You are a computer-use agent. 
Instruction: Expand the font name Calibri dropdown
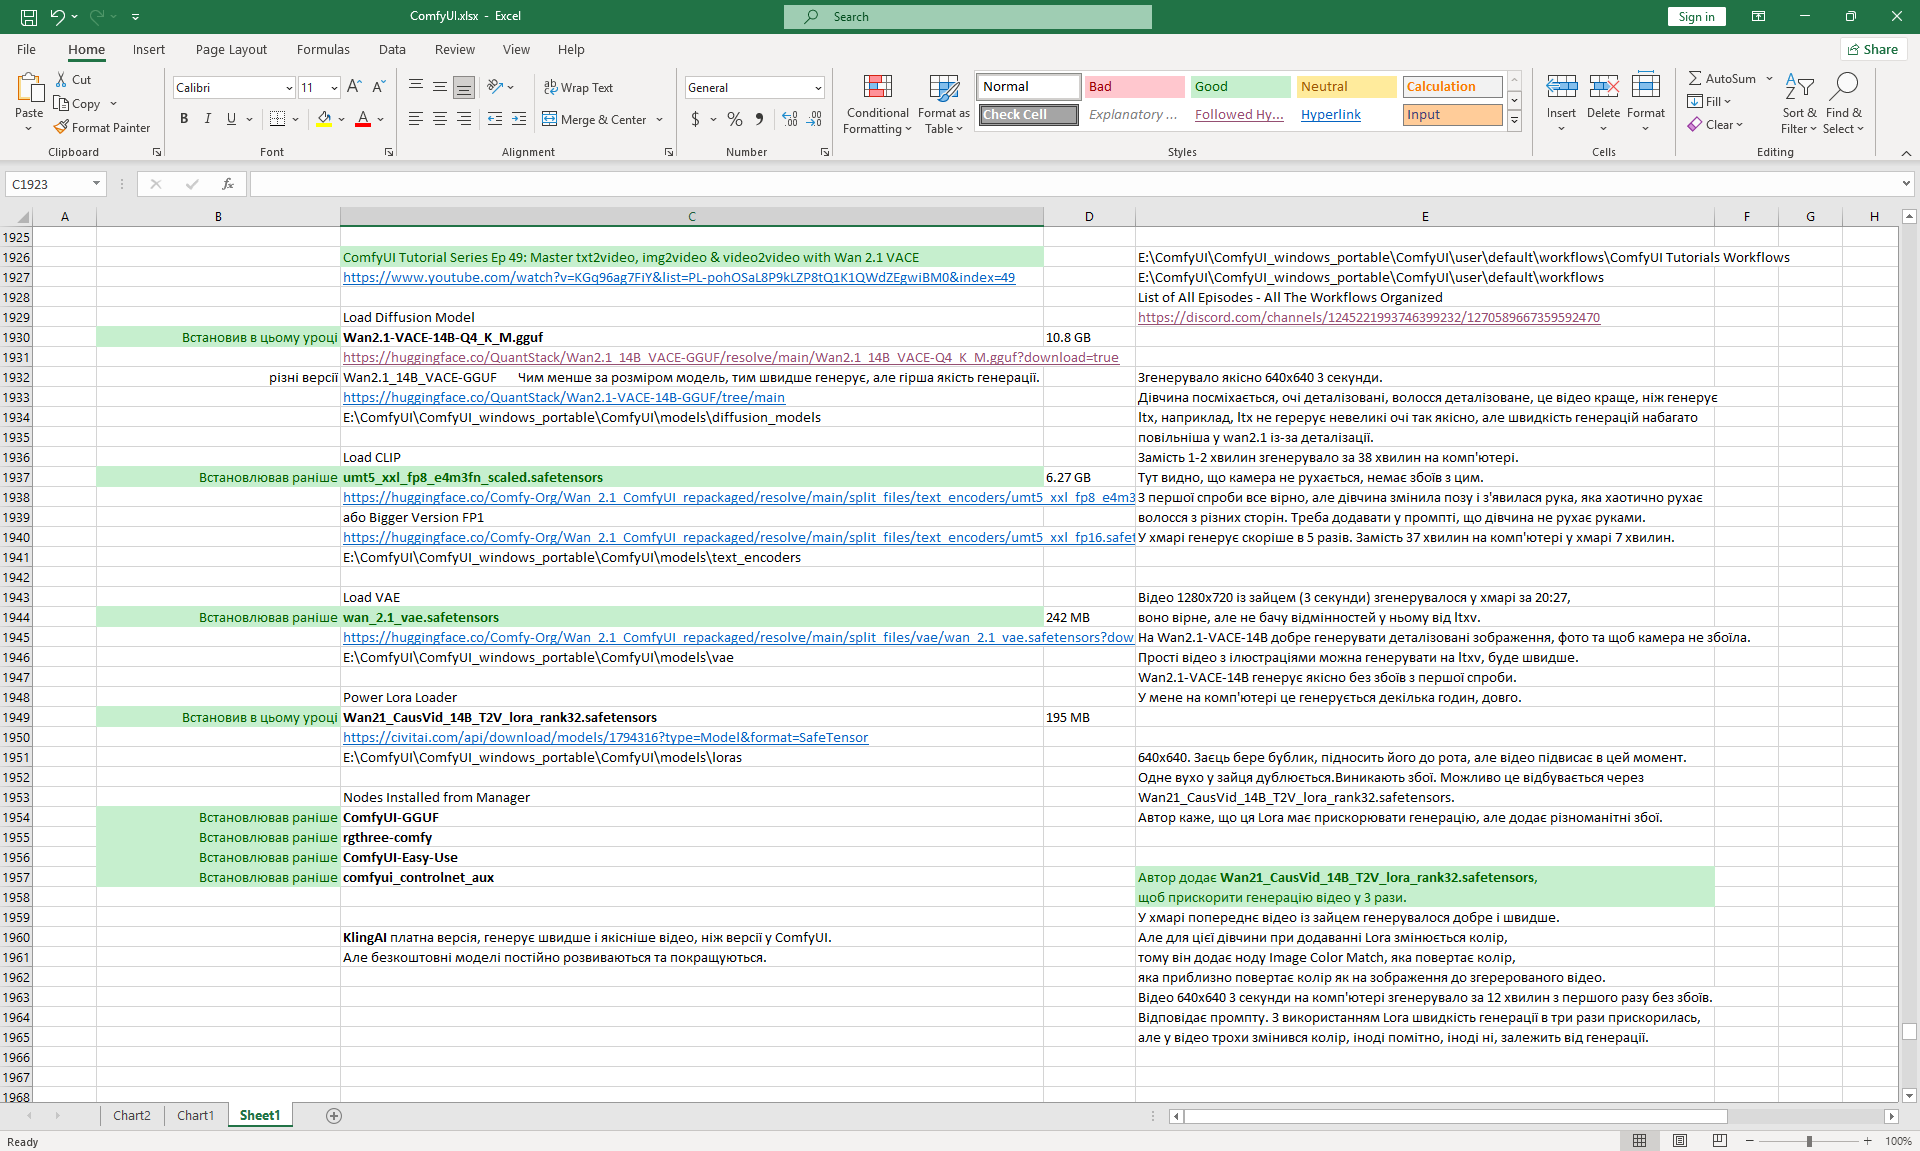tap(289, 88)
